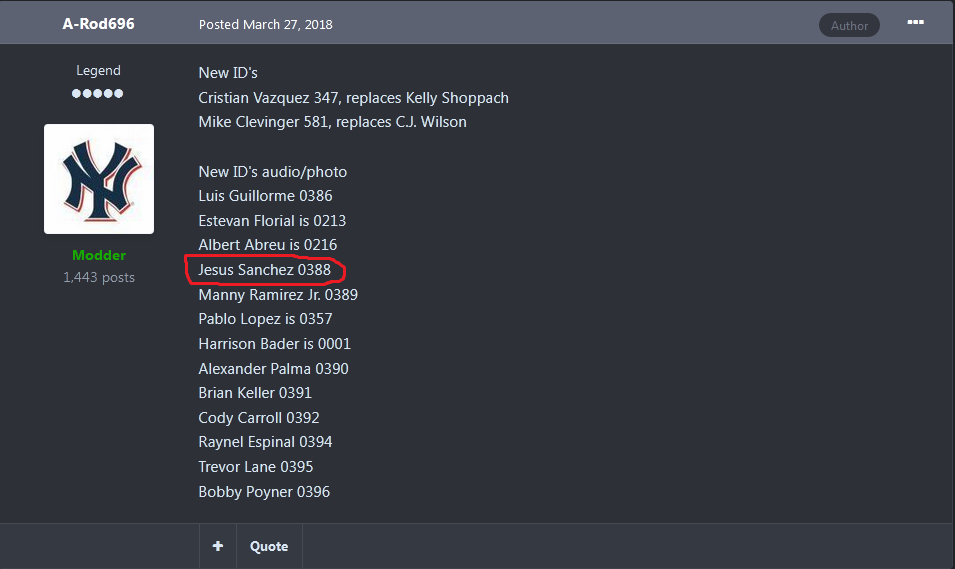Screen dimensions: 955x569
Task: Click the 1,443 posts count
Action: [x=99, y=277]
